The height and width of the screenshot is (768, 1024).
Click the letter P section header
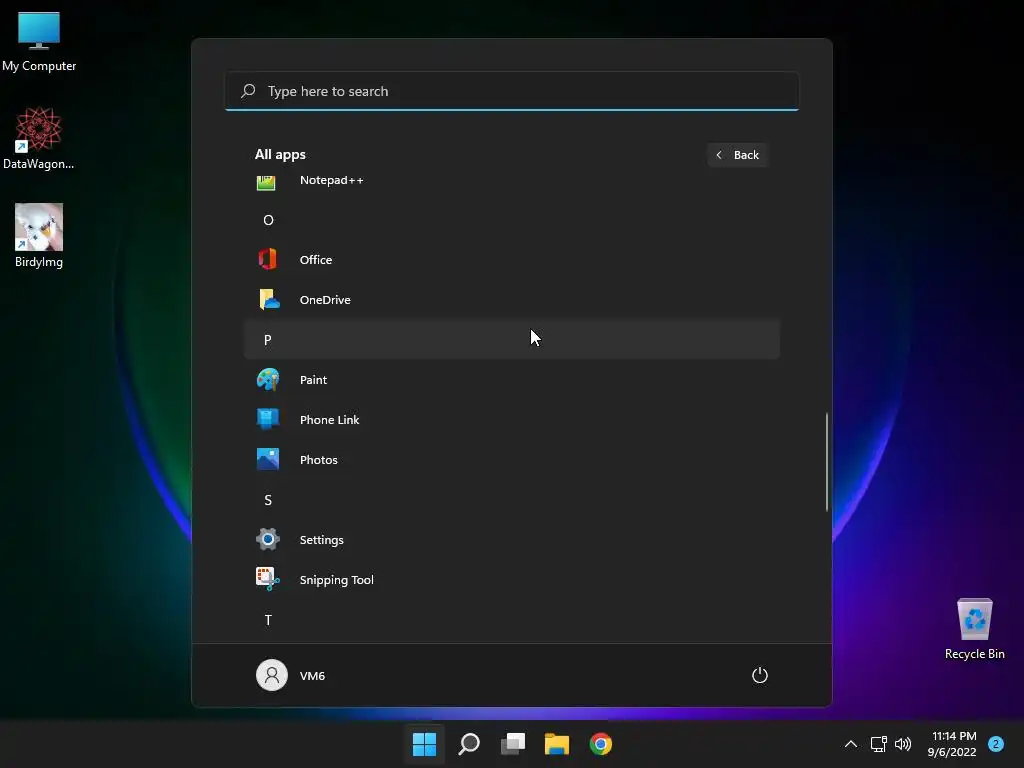512,340
